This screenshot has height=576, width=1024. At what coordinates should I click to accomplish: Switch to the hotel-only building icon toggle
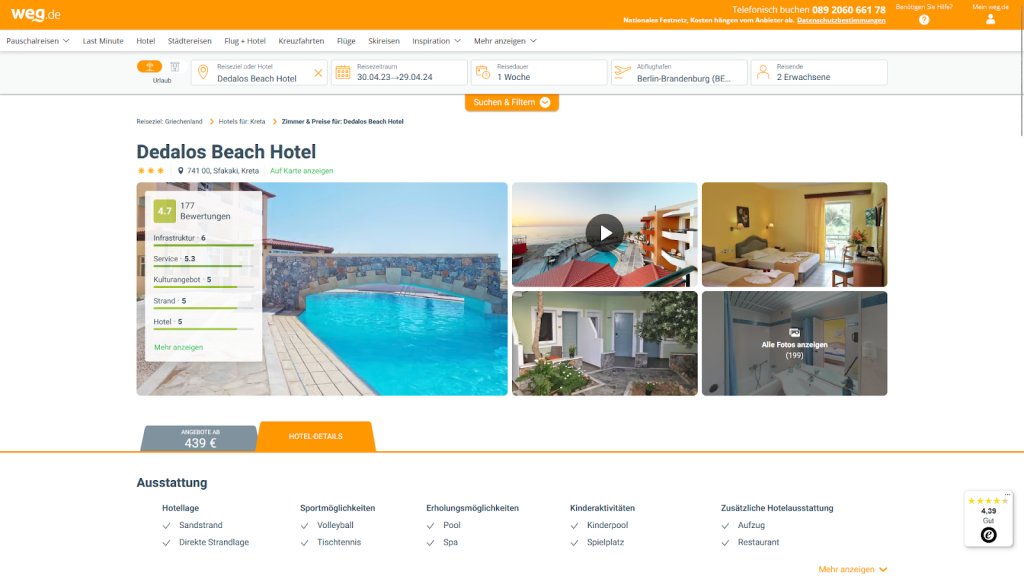(175, 67)
